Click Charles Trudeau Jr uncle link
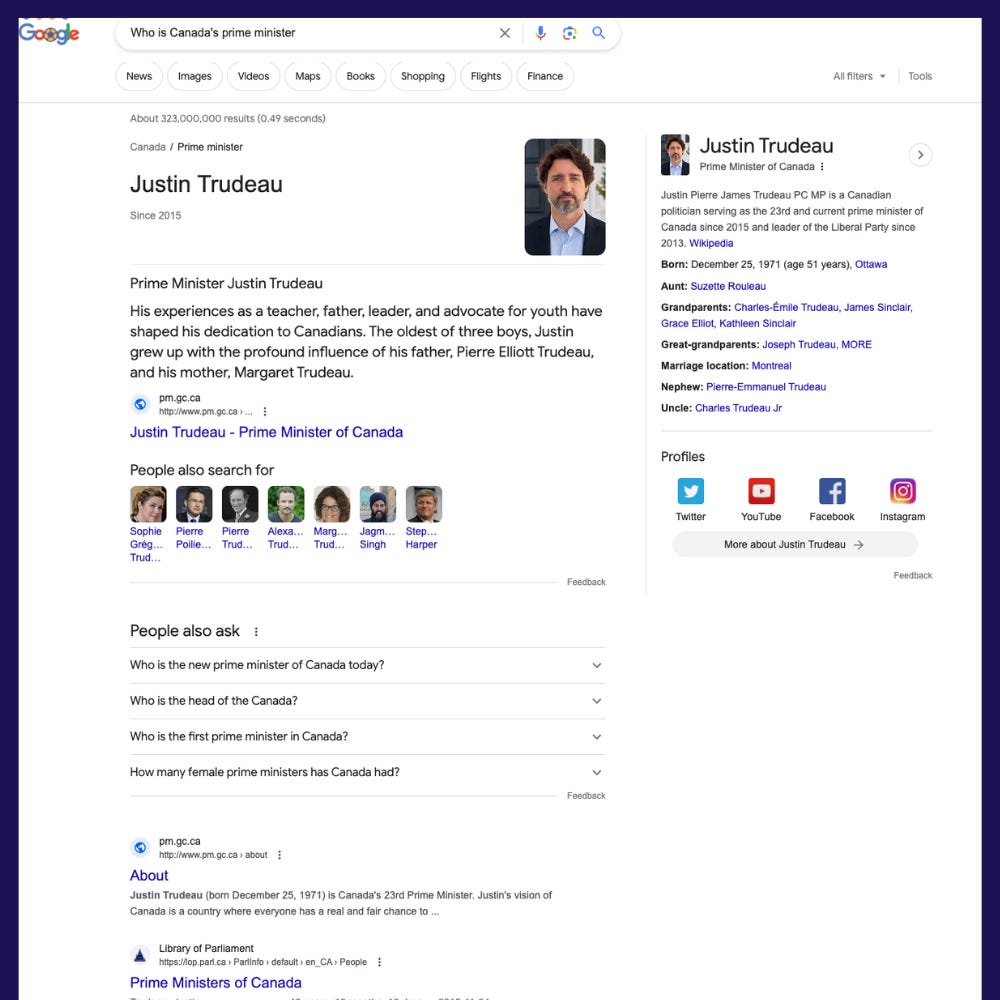Screen dimensions: 1000x1000 click(x=738, y=408)
